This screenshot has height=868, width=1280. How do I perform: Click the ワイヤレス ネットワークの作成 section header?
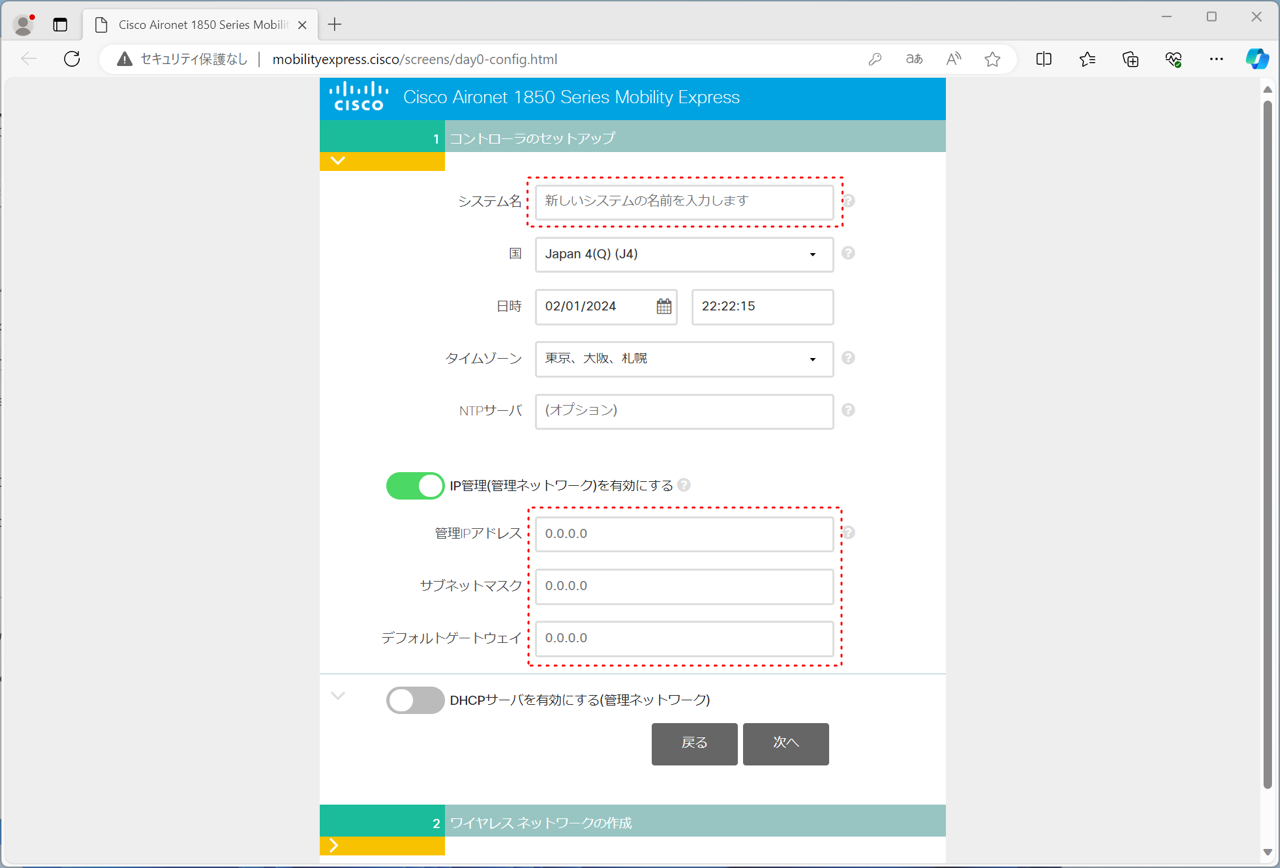[x=632, y=822]
